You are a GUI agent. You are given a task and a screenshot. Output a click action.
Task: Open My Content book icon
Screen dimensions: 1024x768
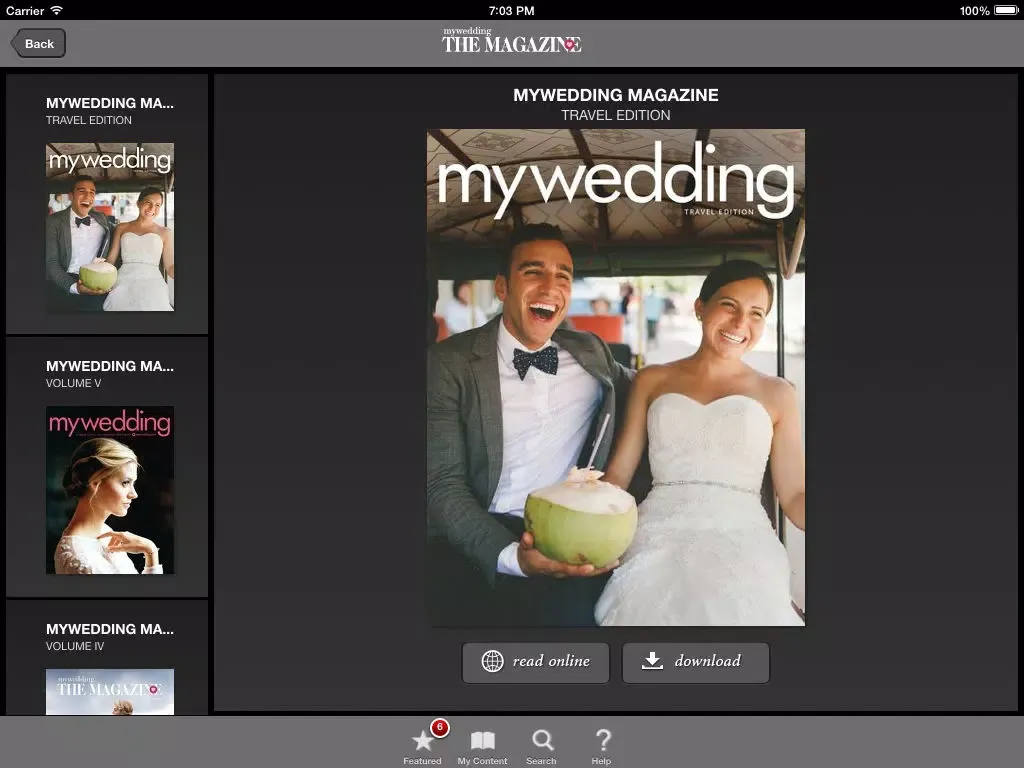[x=483, y=741]
